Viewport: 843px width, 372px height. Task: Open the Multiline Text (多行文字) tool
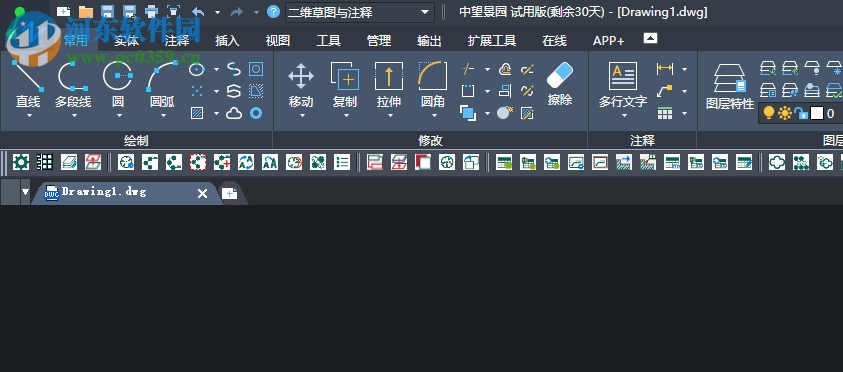623,85
